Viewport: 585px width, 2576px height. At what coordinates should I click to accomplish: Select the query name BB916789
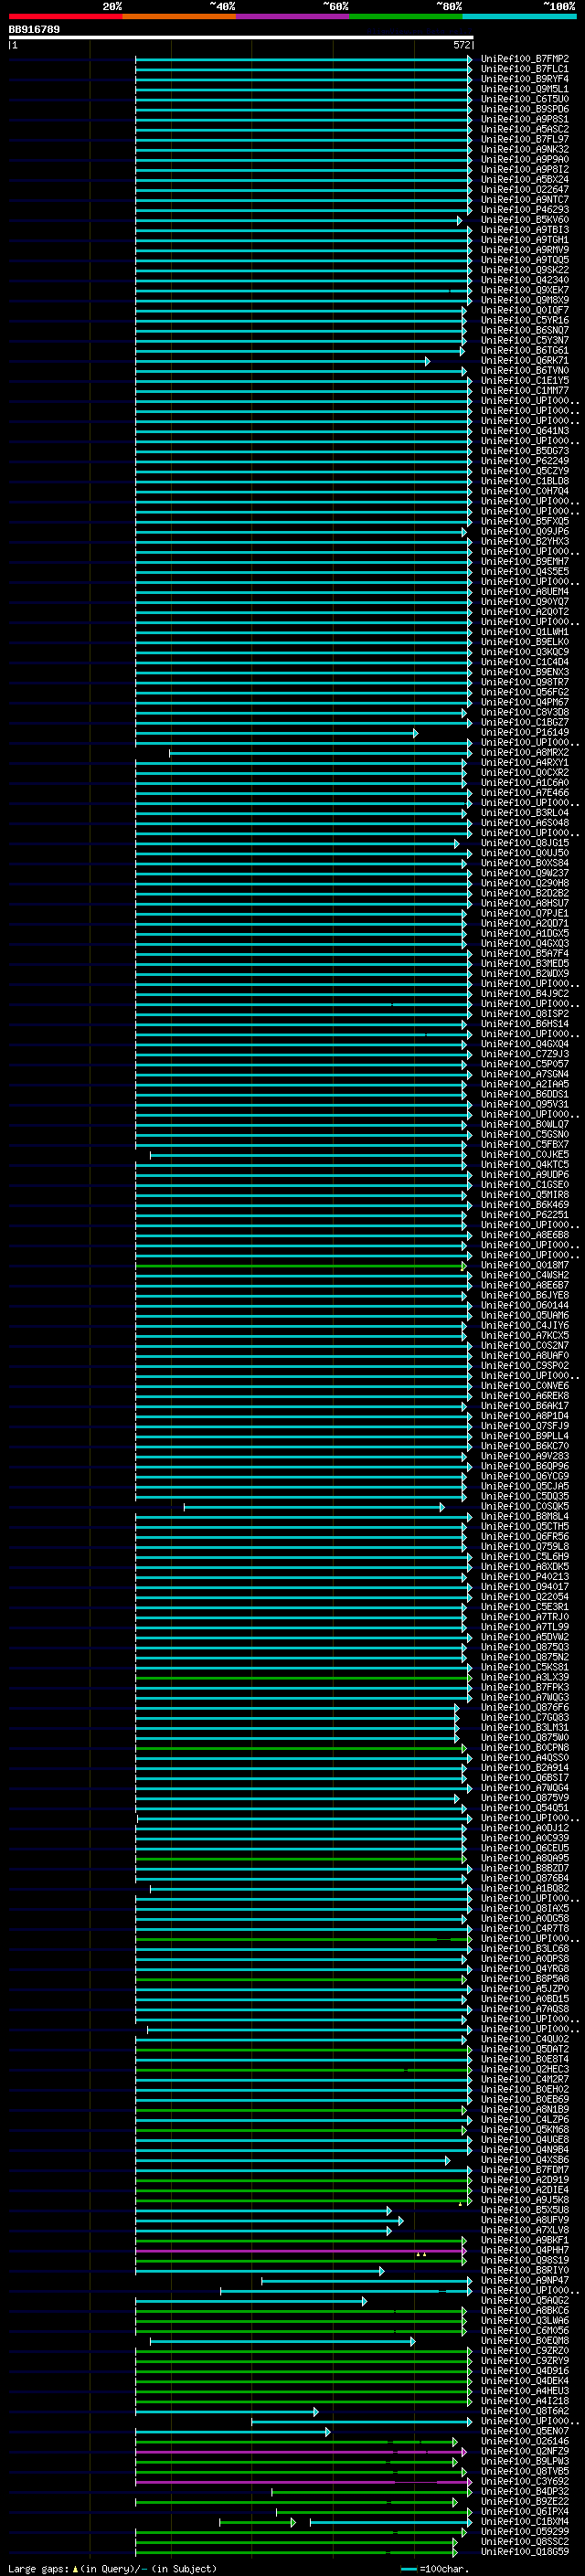point(34,30)
